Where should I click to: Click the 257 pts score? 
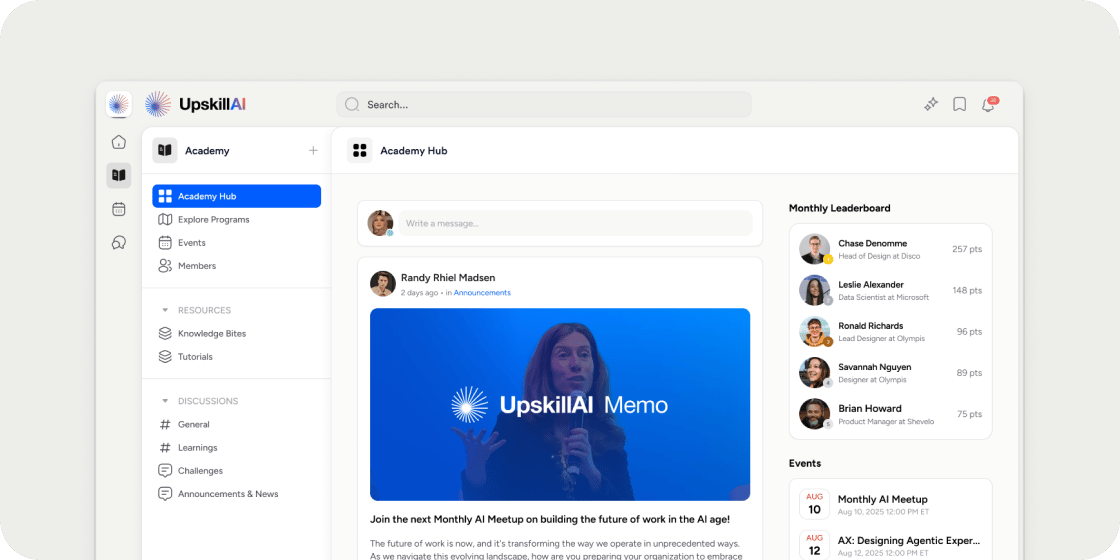pyautogui.click(x=967, y=249)
